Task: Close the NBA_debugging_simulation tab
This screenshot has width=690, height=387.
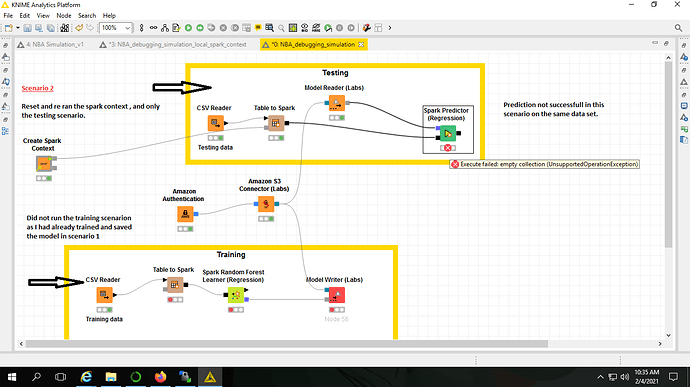Action: pyautogui.click(x=361, y=44)
